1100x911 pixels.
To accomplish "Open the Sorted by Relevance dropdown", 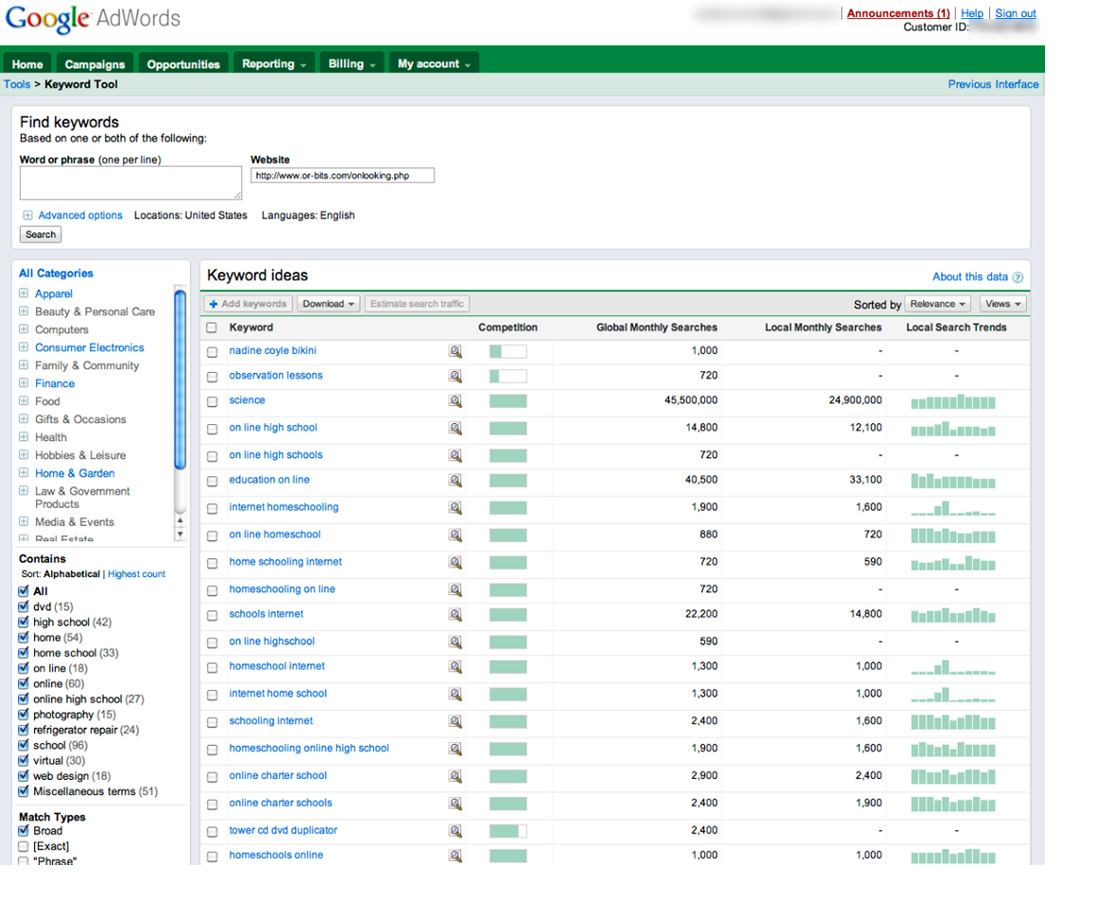I will 938,304.
